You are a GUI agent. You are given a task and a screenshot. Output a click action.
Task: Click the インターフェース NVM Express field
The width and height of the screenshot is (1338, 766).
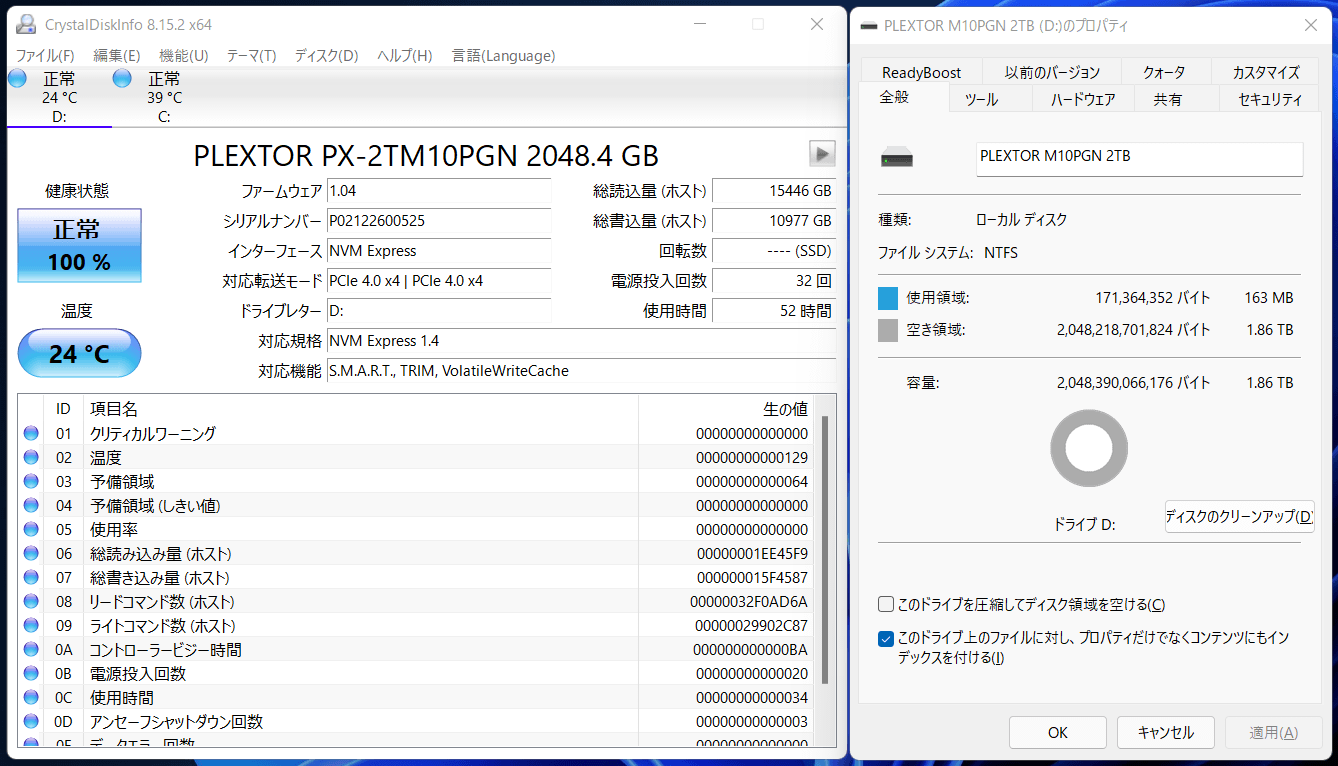439,251
